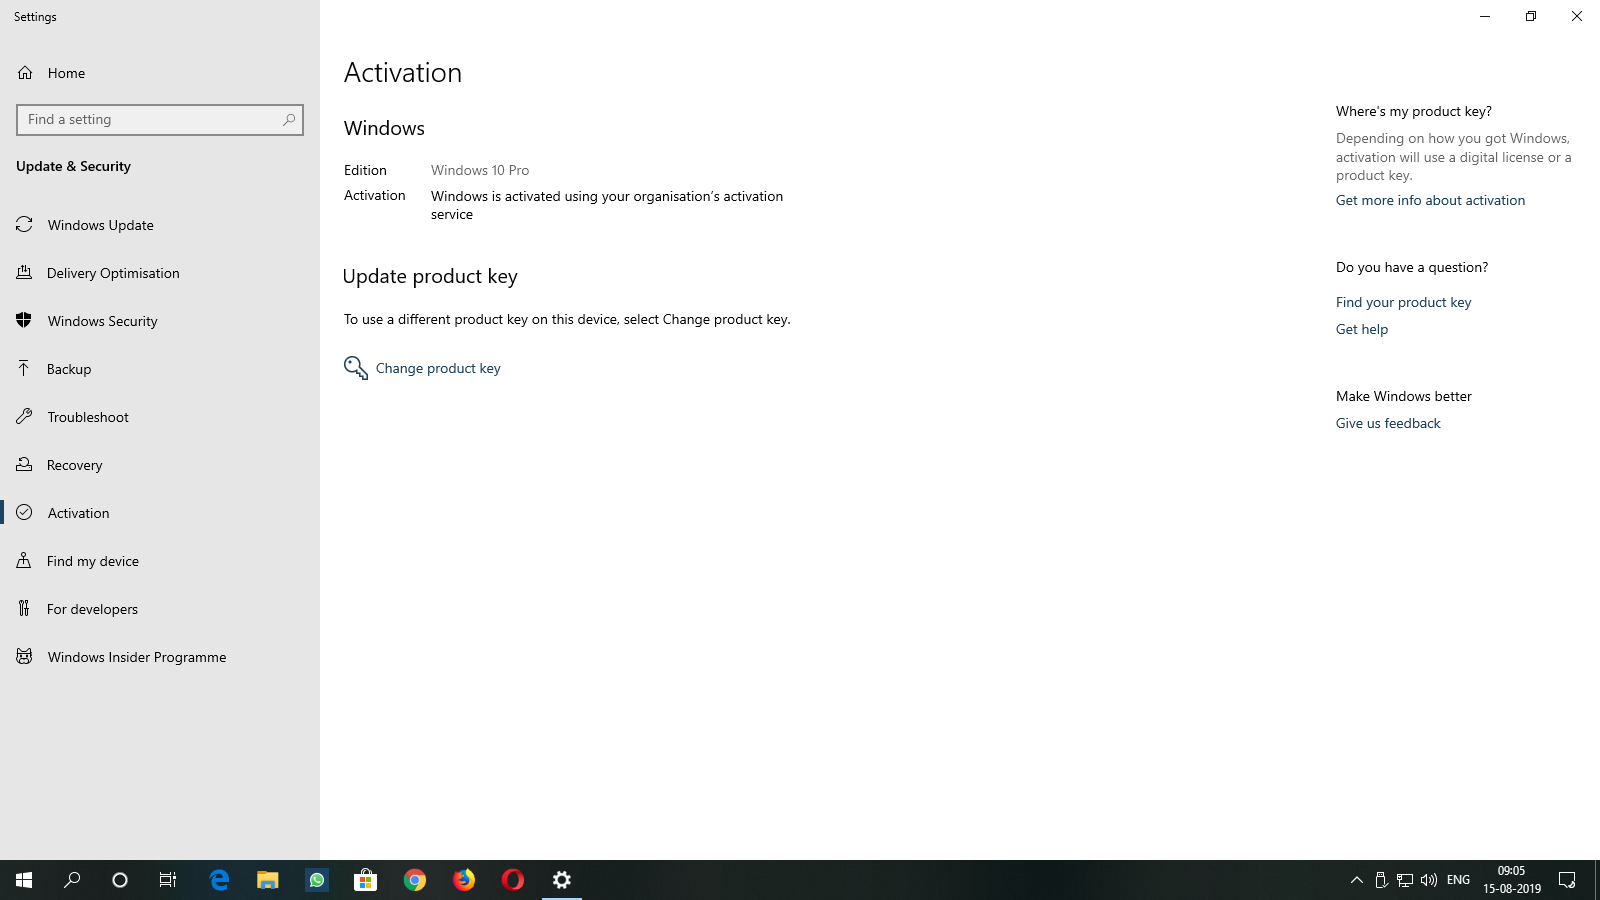Click Give us feedback link
Viewport: 1600px width, 900px height.
[1388, 423]
